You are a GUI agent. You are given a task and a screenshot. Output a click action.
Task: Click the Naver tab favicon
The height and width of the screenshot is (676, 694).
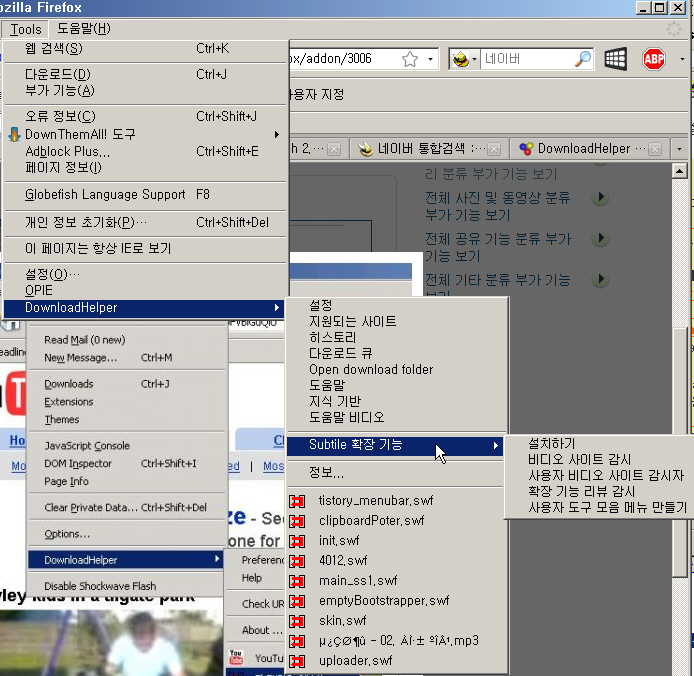pyautogui.click(x=366, y=149)
